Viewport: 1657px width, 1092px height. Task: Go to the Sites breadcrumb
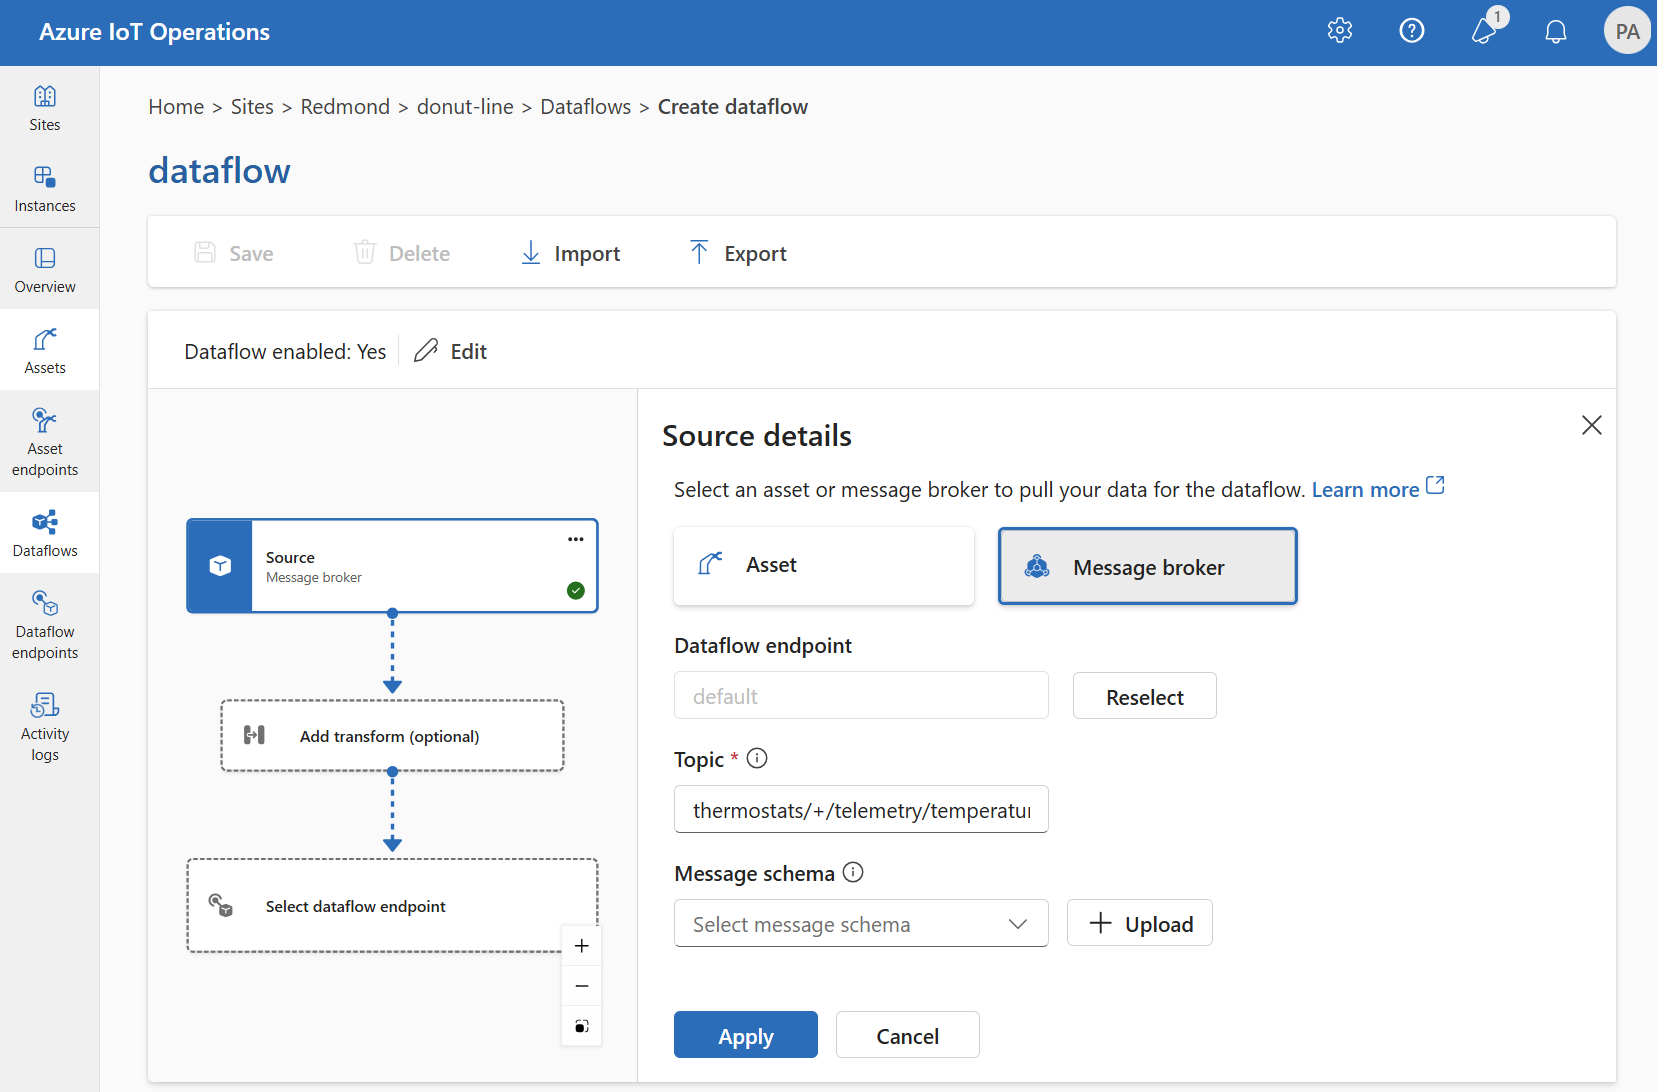252,107
